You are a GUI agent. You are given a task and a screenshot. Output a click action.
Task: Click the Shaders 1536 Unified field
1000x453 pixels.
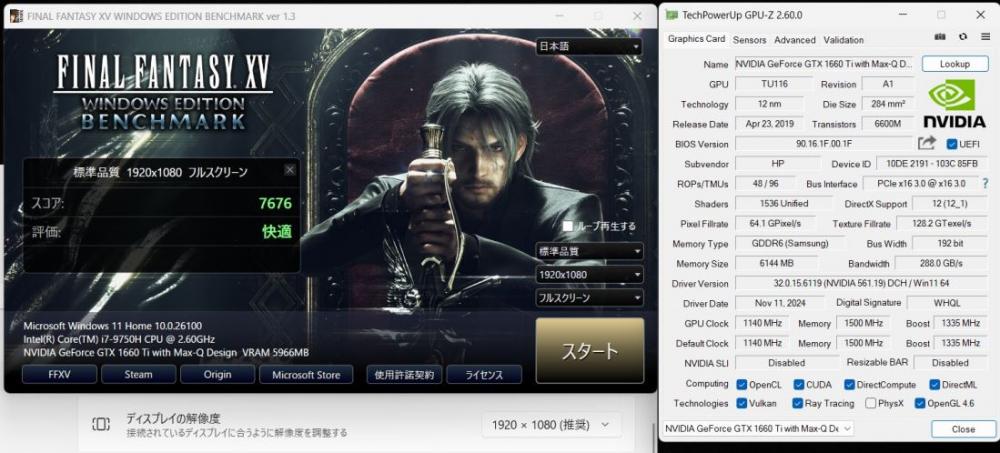pyautogui.click(x=784, y=204)
